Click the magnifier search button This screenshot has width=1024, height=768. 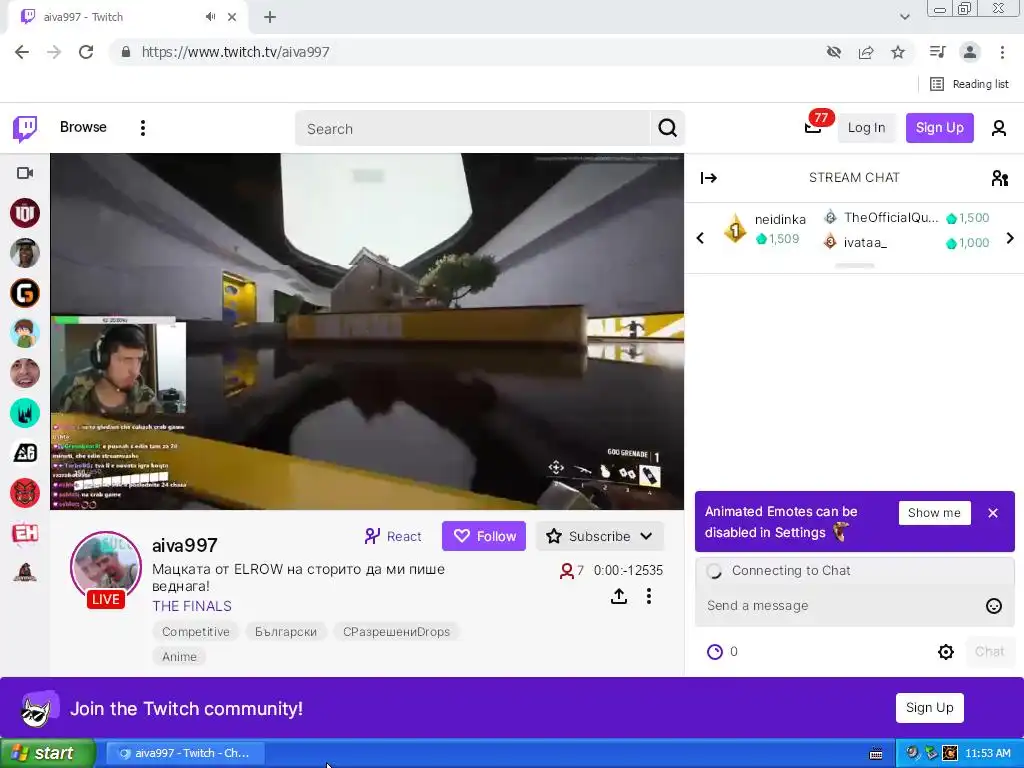click(x=667, y=128)
